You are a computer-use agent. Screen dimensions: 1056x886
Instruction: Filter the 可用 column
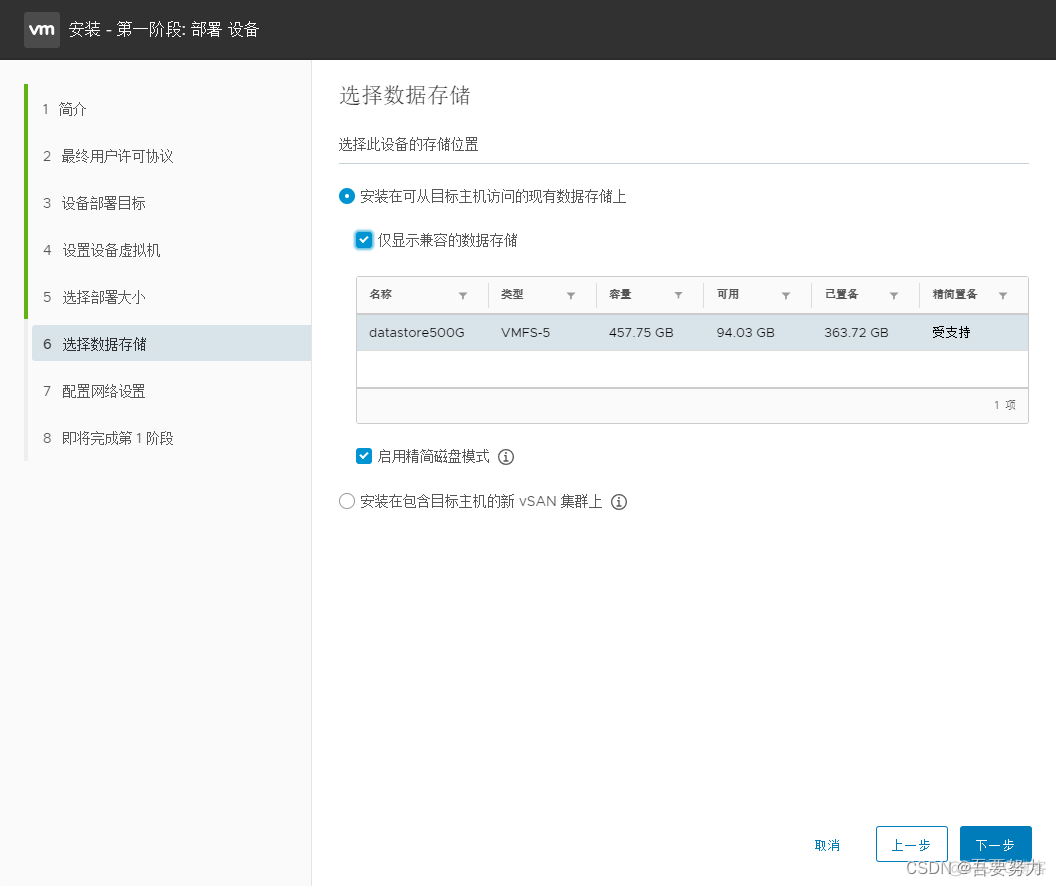click(786, 296)
